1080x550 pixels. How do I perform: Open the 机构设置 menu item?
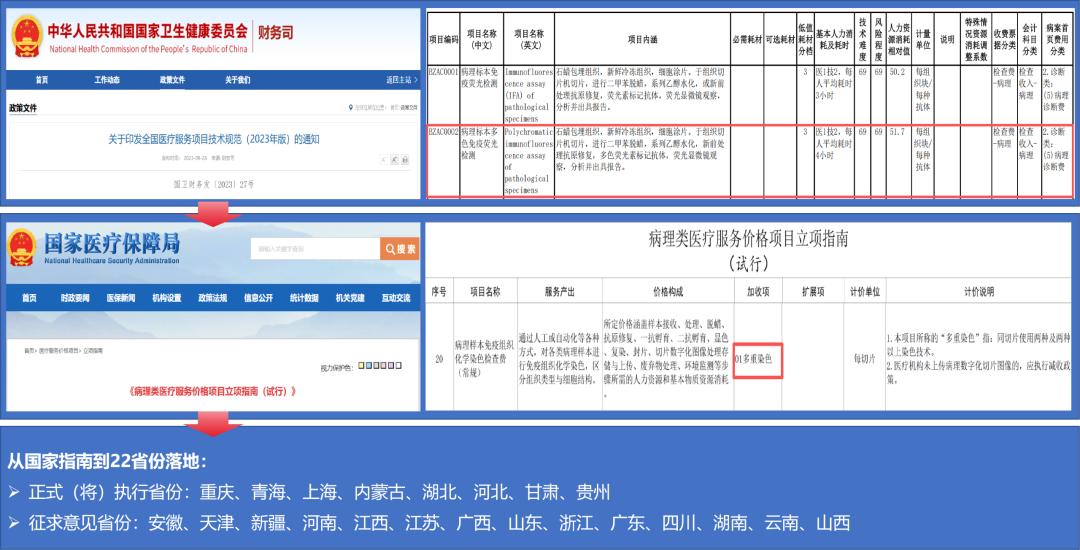(167, 298)
